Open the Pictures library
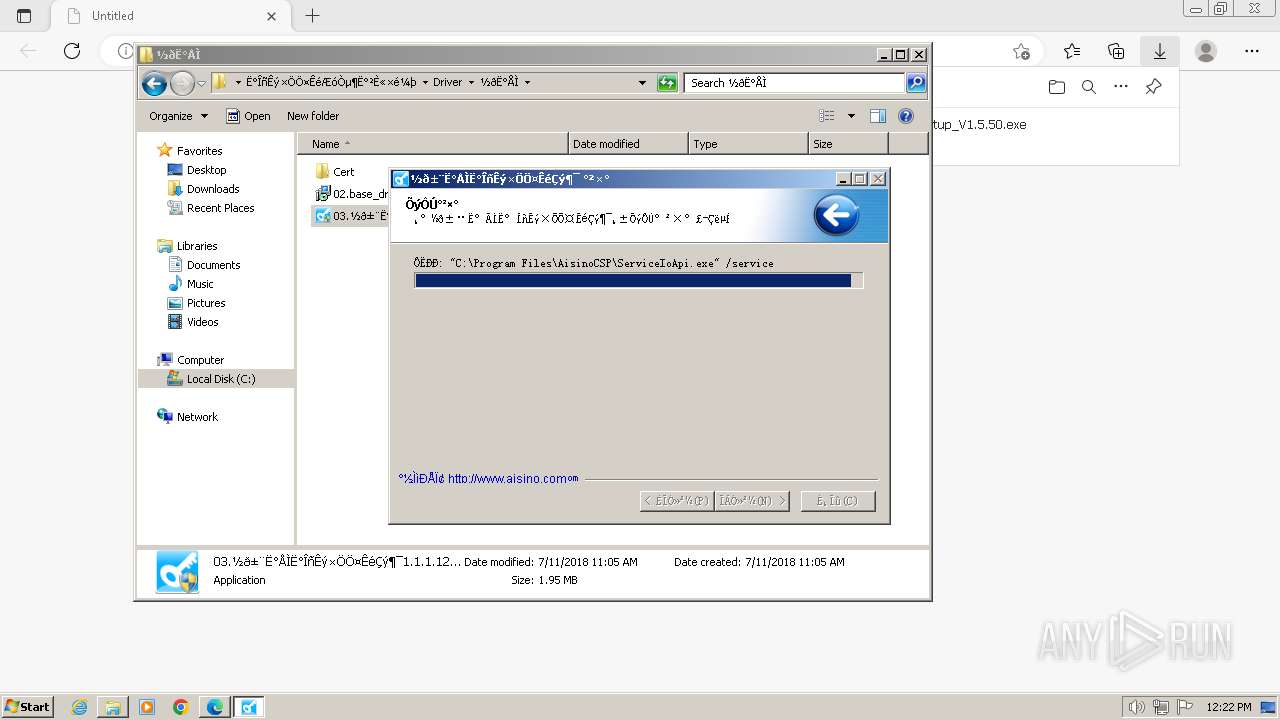1280x720 pixels. tap(206, 303)
